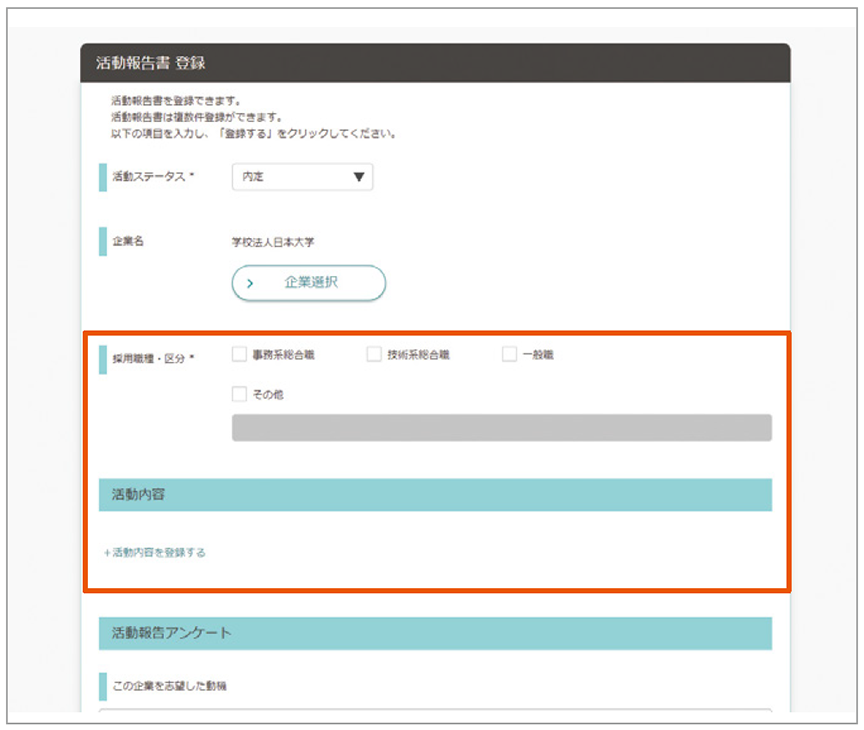
Task: Click the 活動ステータス label
Action: (x=153, y=176)
